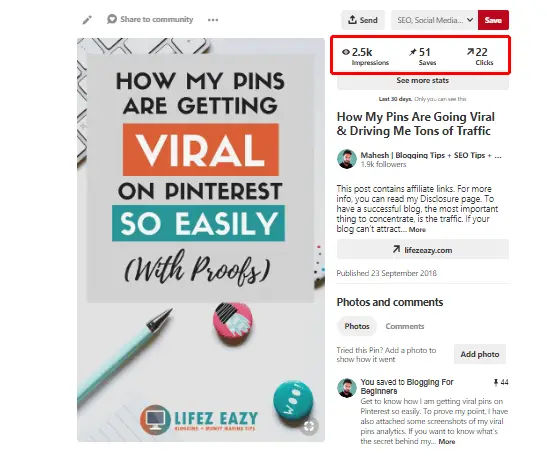Viewport: 547px width, 458px height.
Task: Click the See more stats button
Action: point(423,81)
